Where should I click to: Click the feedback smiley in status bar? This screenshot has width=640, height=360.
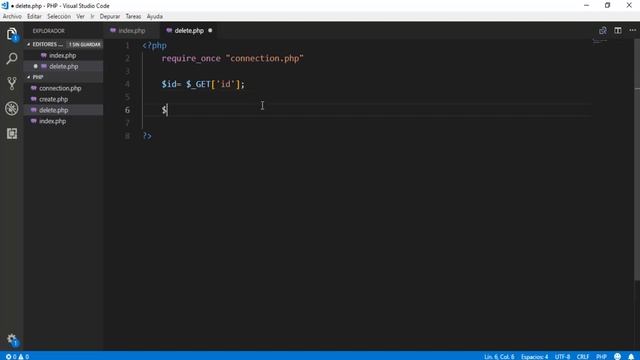[x=618, y=357]
